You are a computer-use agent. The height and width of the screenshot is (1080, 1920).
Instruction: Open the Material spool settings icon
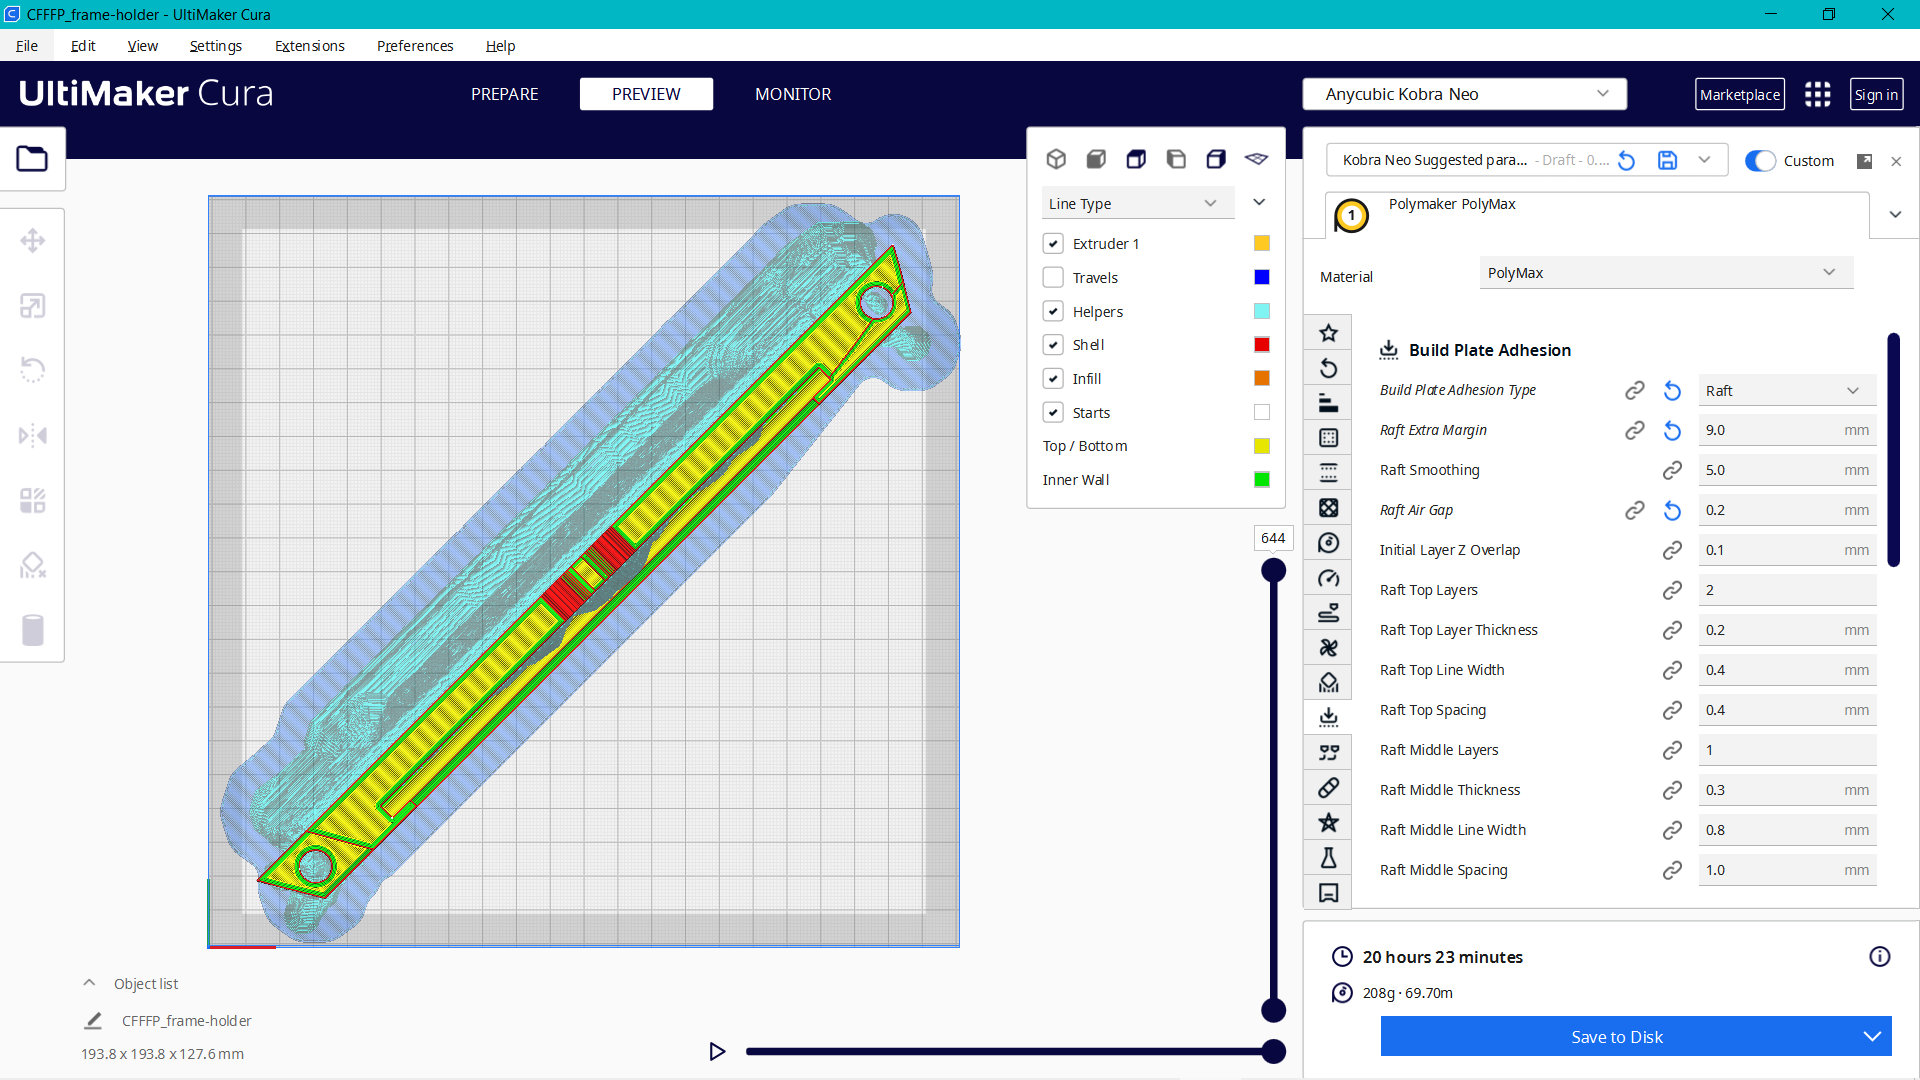1328,542
